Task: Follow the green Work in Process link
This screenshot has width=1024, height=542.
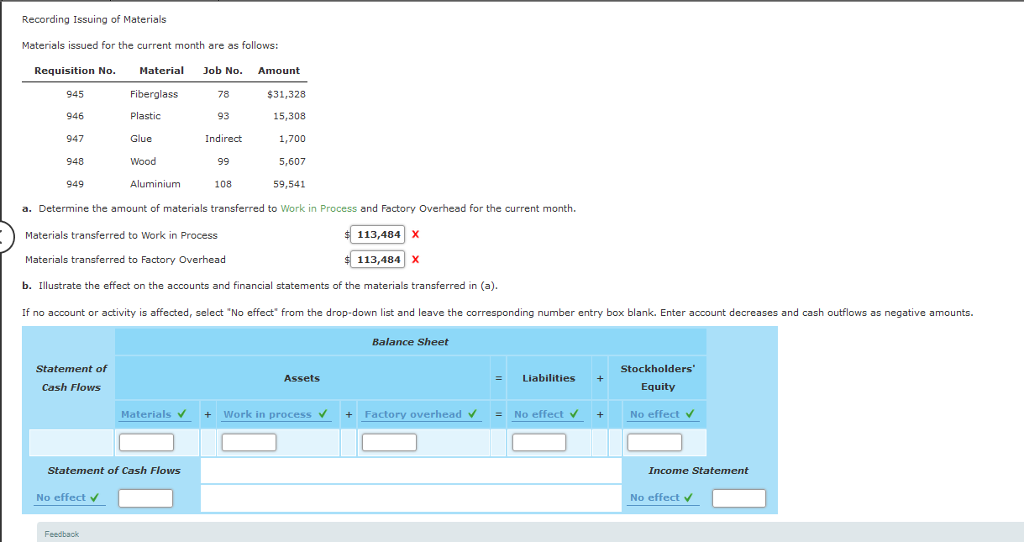Action: pos(318,208)
